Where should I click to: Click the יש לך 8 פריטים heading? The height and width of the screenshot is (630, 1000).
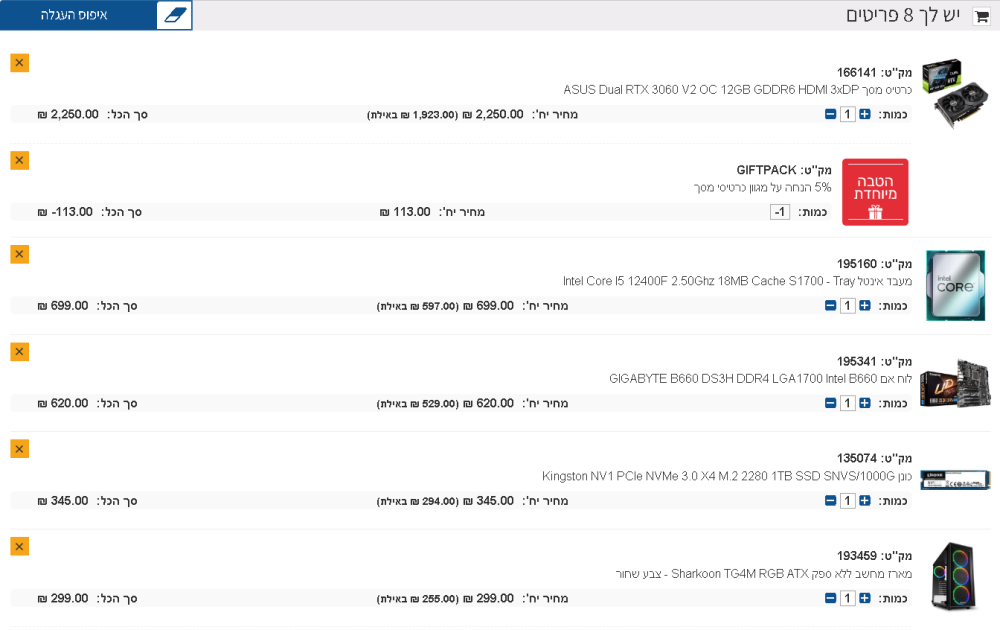click(902, 15)
